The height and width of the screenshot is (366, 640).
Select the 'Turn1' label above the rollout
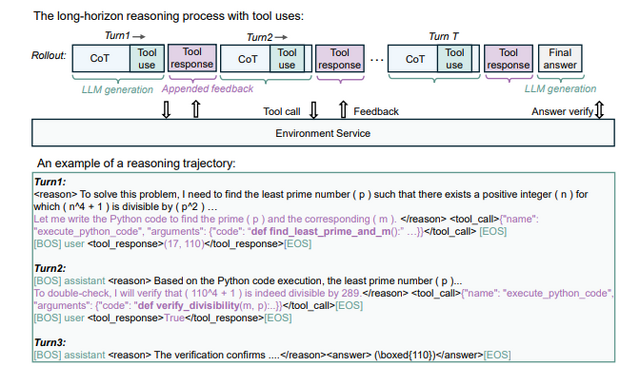click(x=117, y=35)
